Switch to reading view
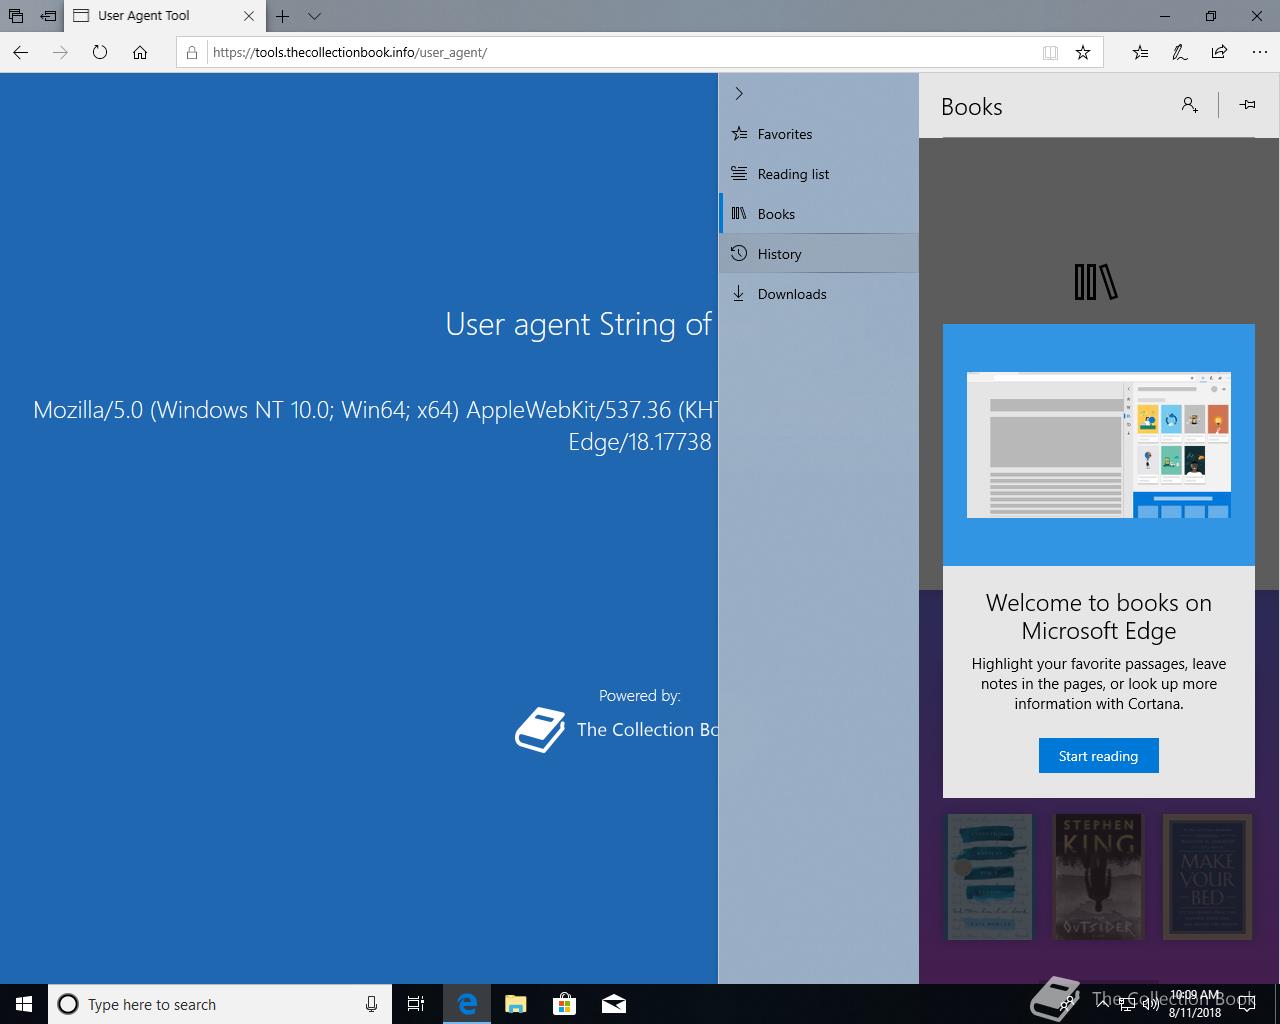1280x1024 pixels. click(x=1050, y=52)
